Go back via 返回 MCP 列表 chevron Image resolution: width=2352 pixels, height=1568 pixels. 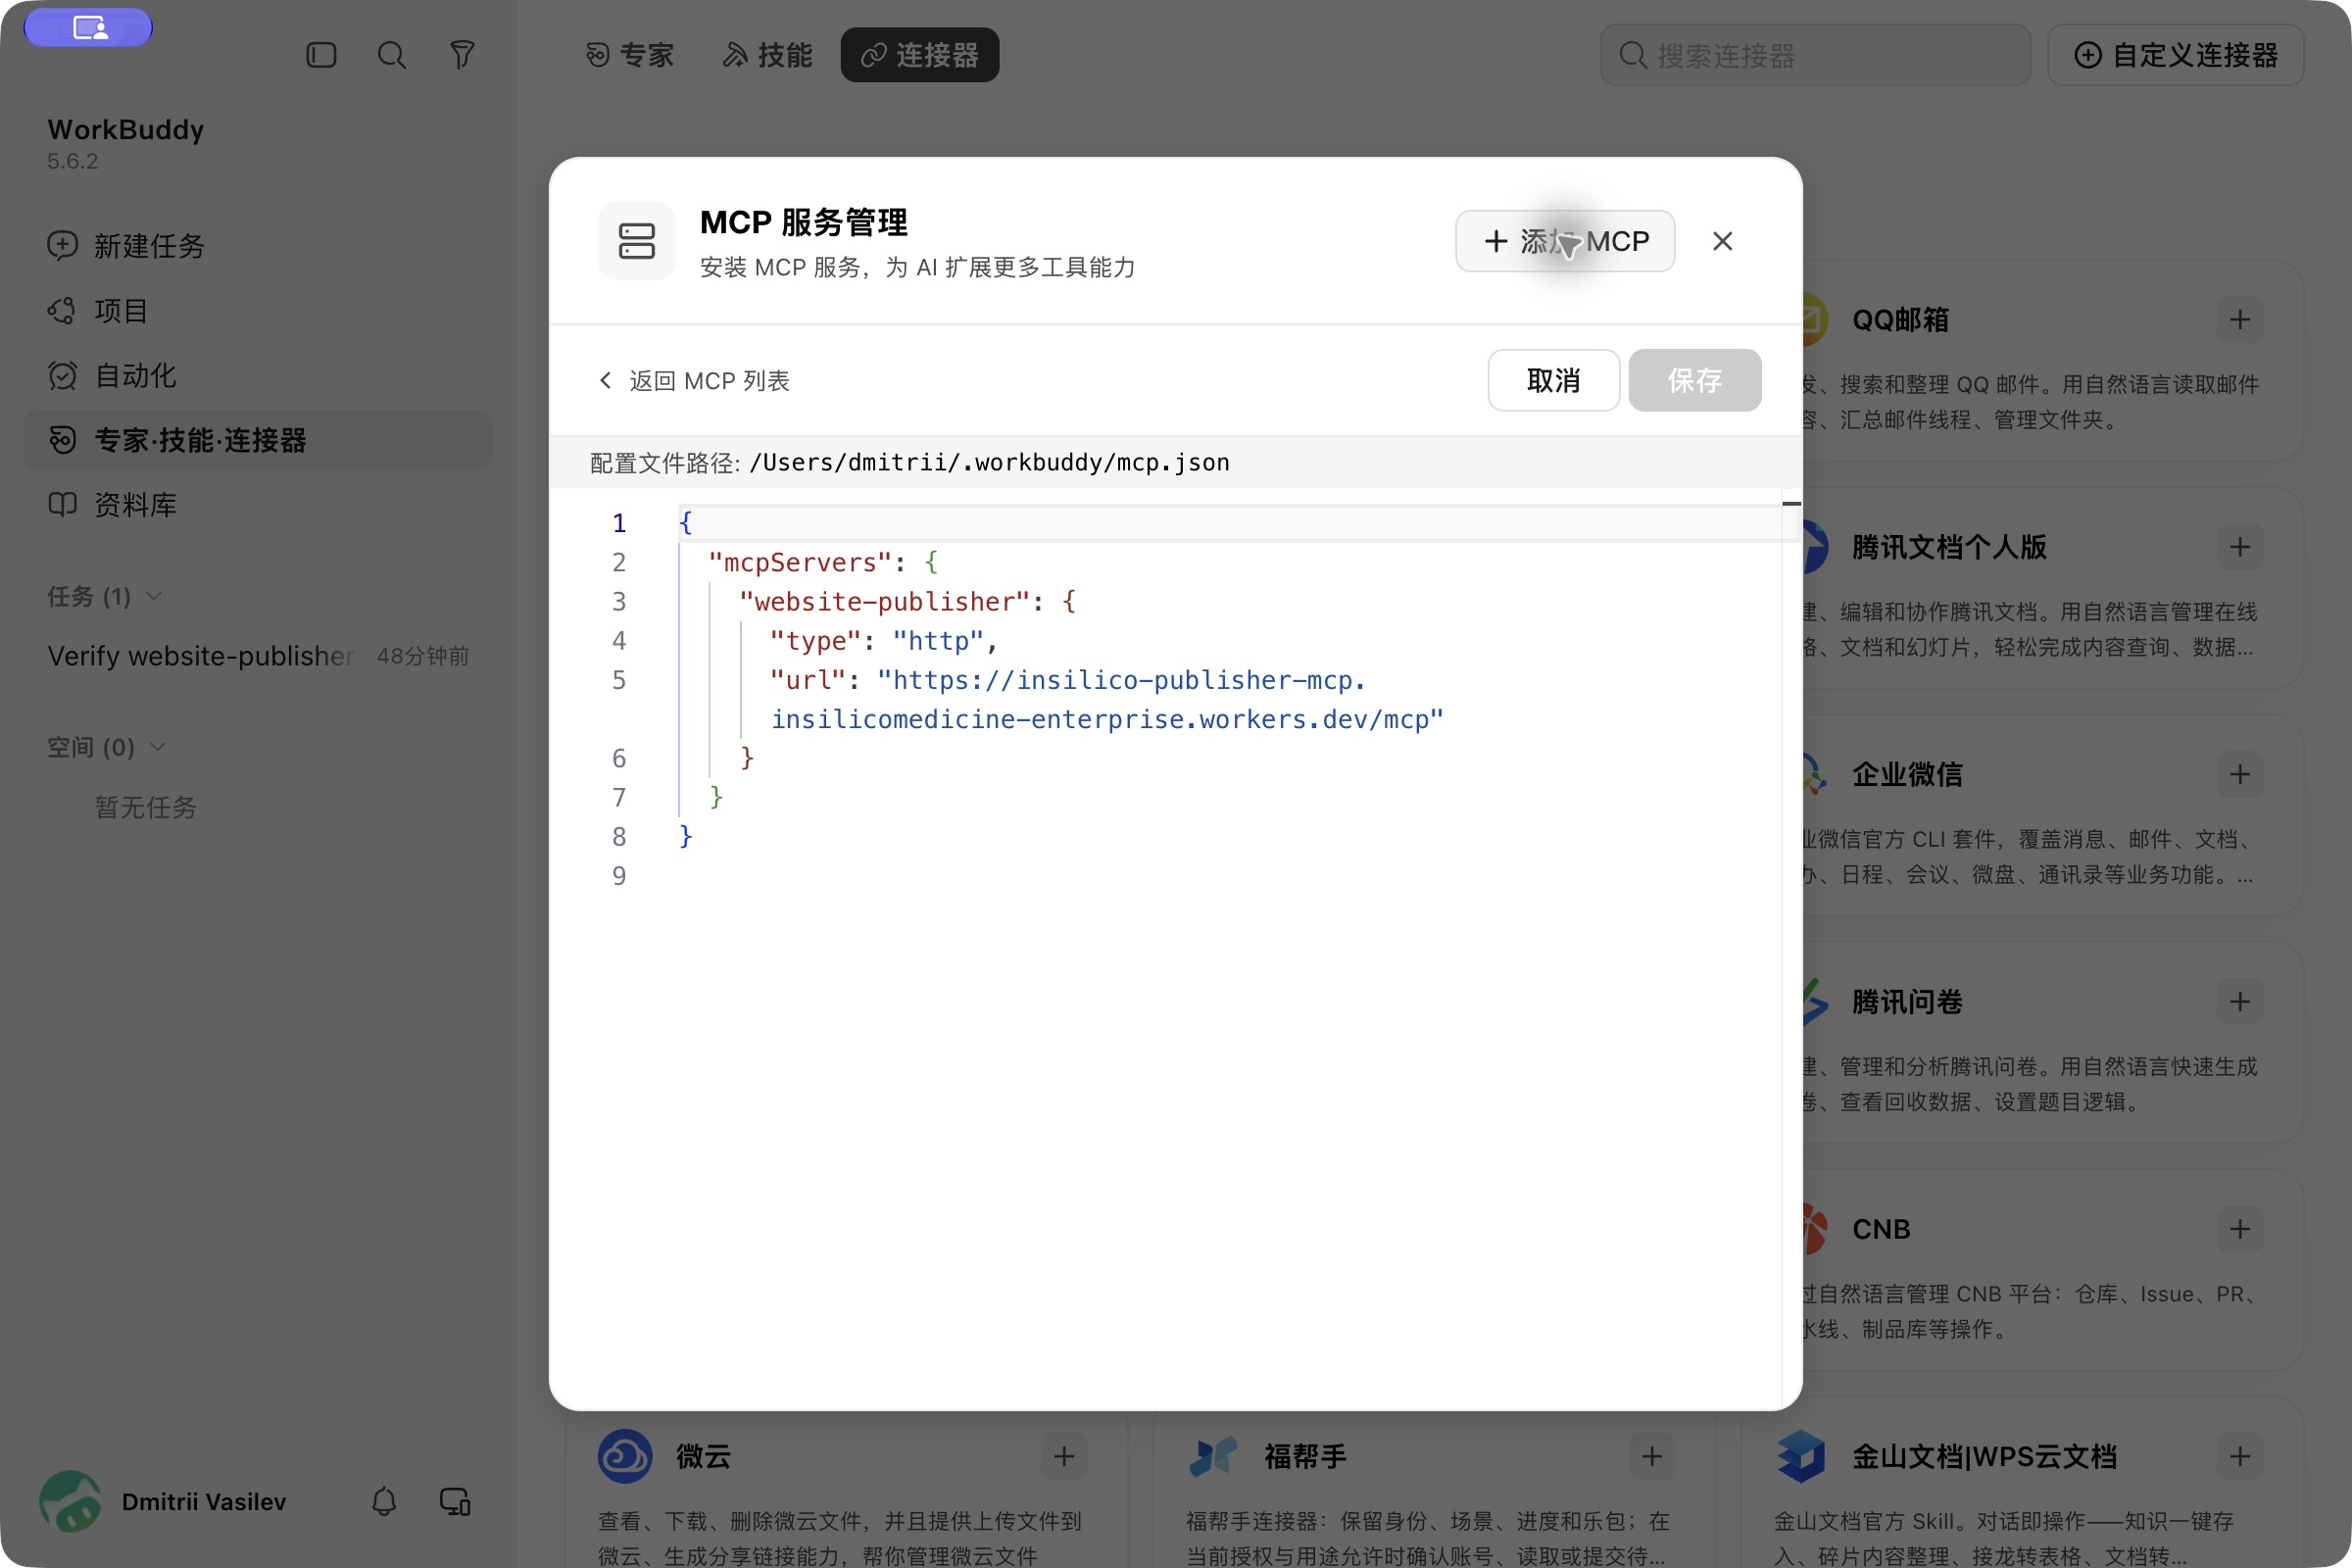pos(605,380)
